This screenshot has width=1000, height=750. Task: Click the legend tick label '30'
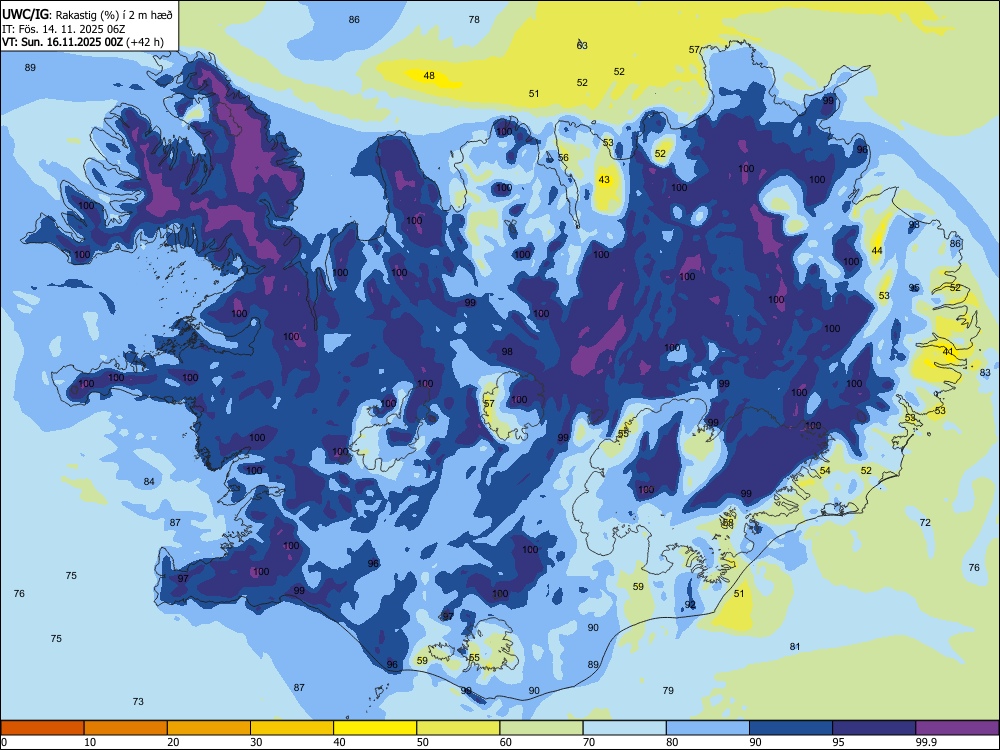point(256,742)
